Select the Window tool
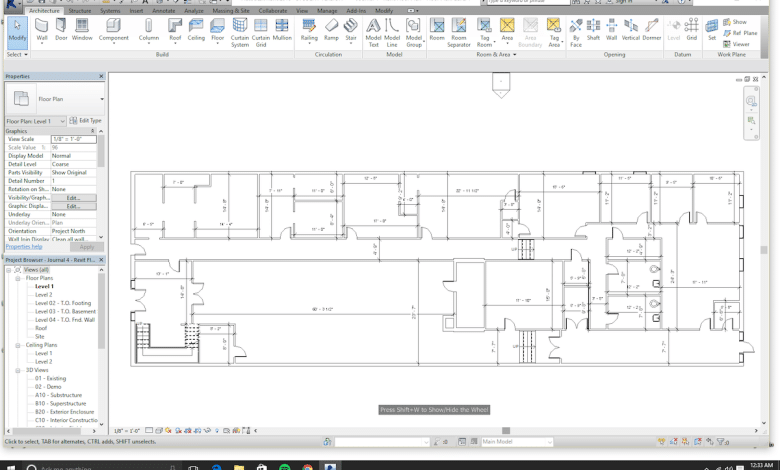Screen dimensions: 780x470 82,29
